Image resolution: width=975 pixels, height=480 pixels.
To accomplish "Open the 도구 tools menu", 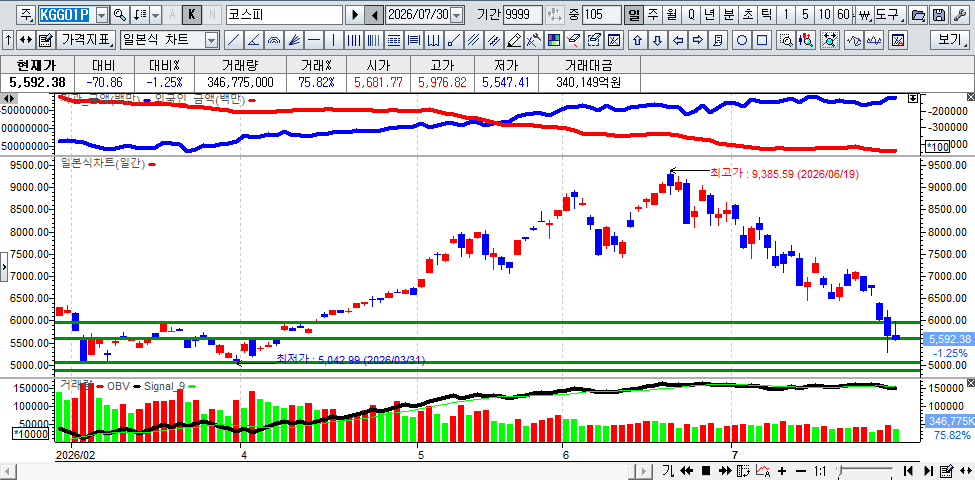I will tap(889, 14).
